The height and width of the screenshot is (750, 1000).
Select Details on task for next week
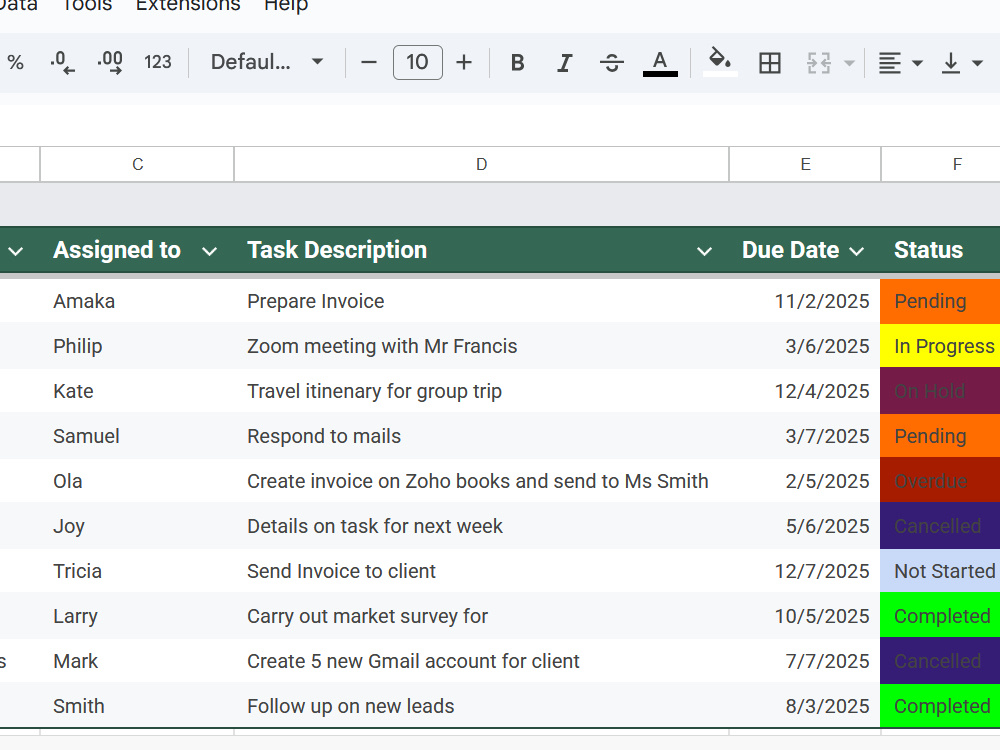tap(482, 526)
